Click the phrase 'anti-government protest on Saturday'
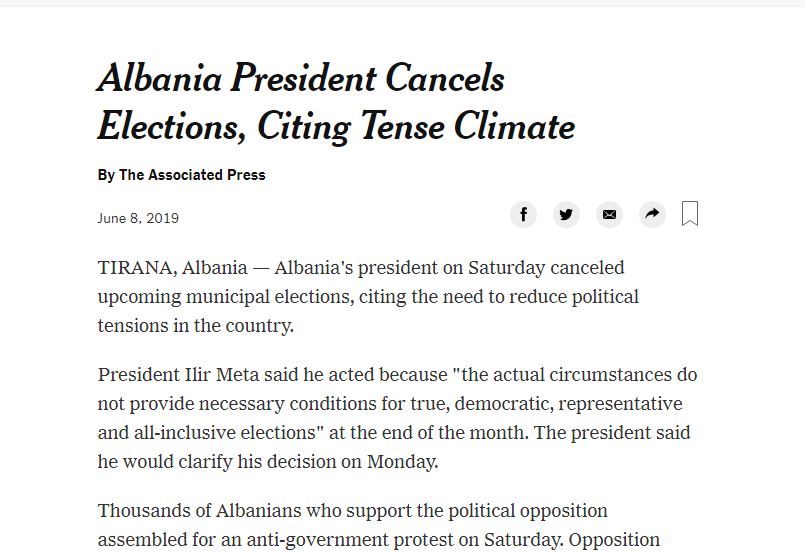805x557 pixels. click(x=411, y=540)
